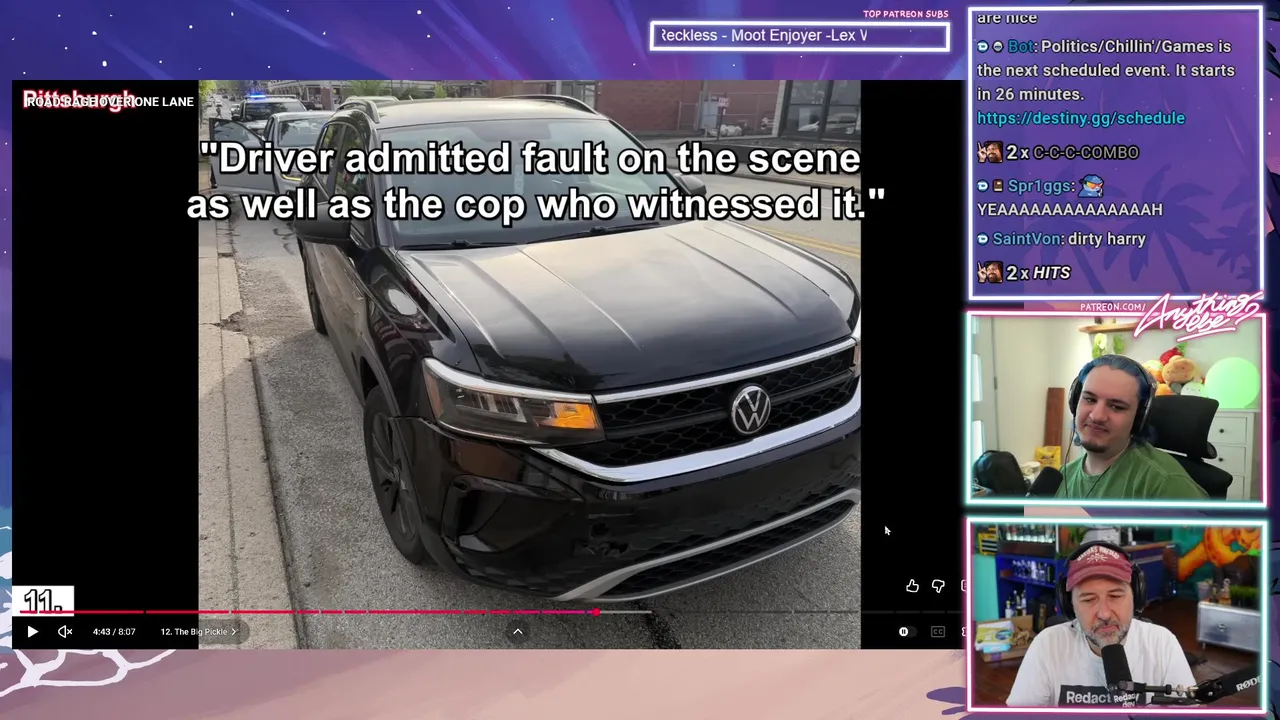Click the Bot username in chat
This screenshot has height=720, width=1280.
[x=1021, y=47]
